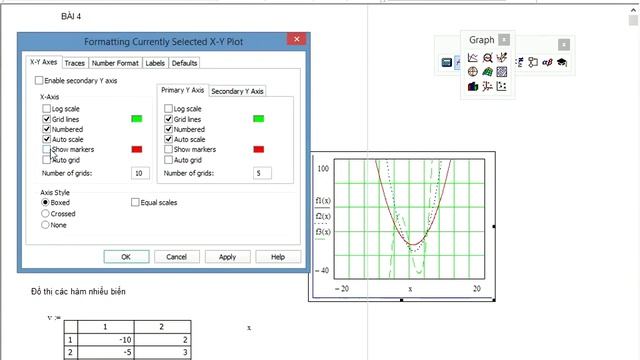Screen dimensions: 640x360
Task: Select the Primary Y Axis tab
Action: click(182, 90)
